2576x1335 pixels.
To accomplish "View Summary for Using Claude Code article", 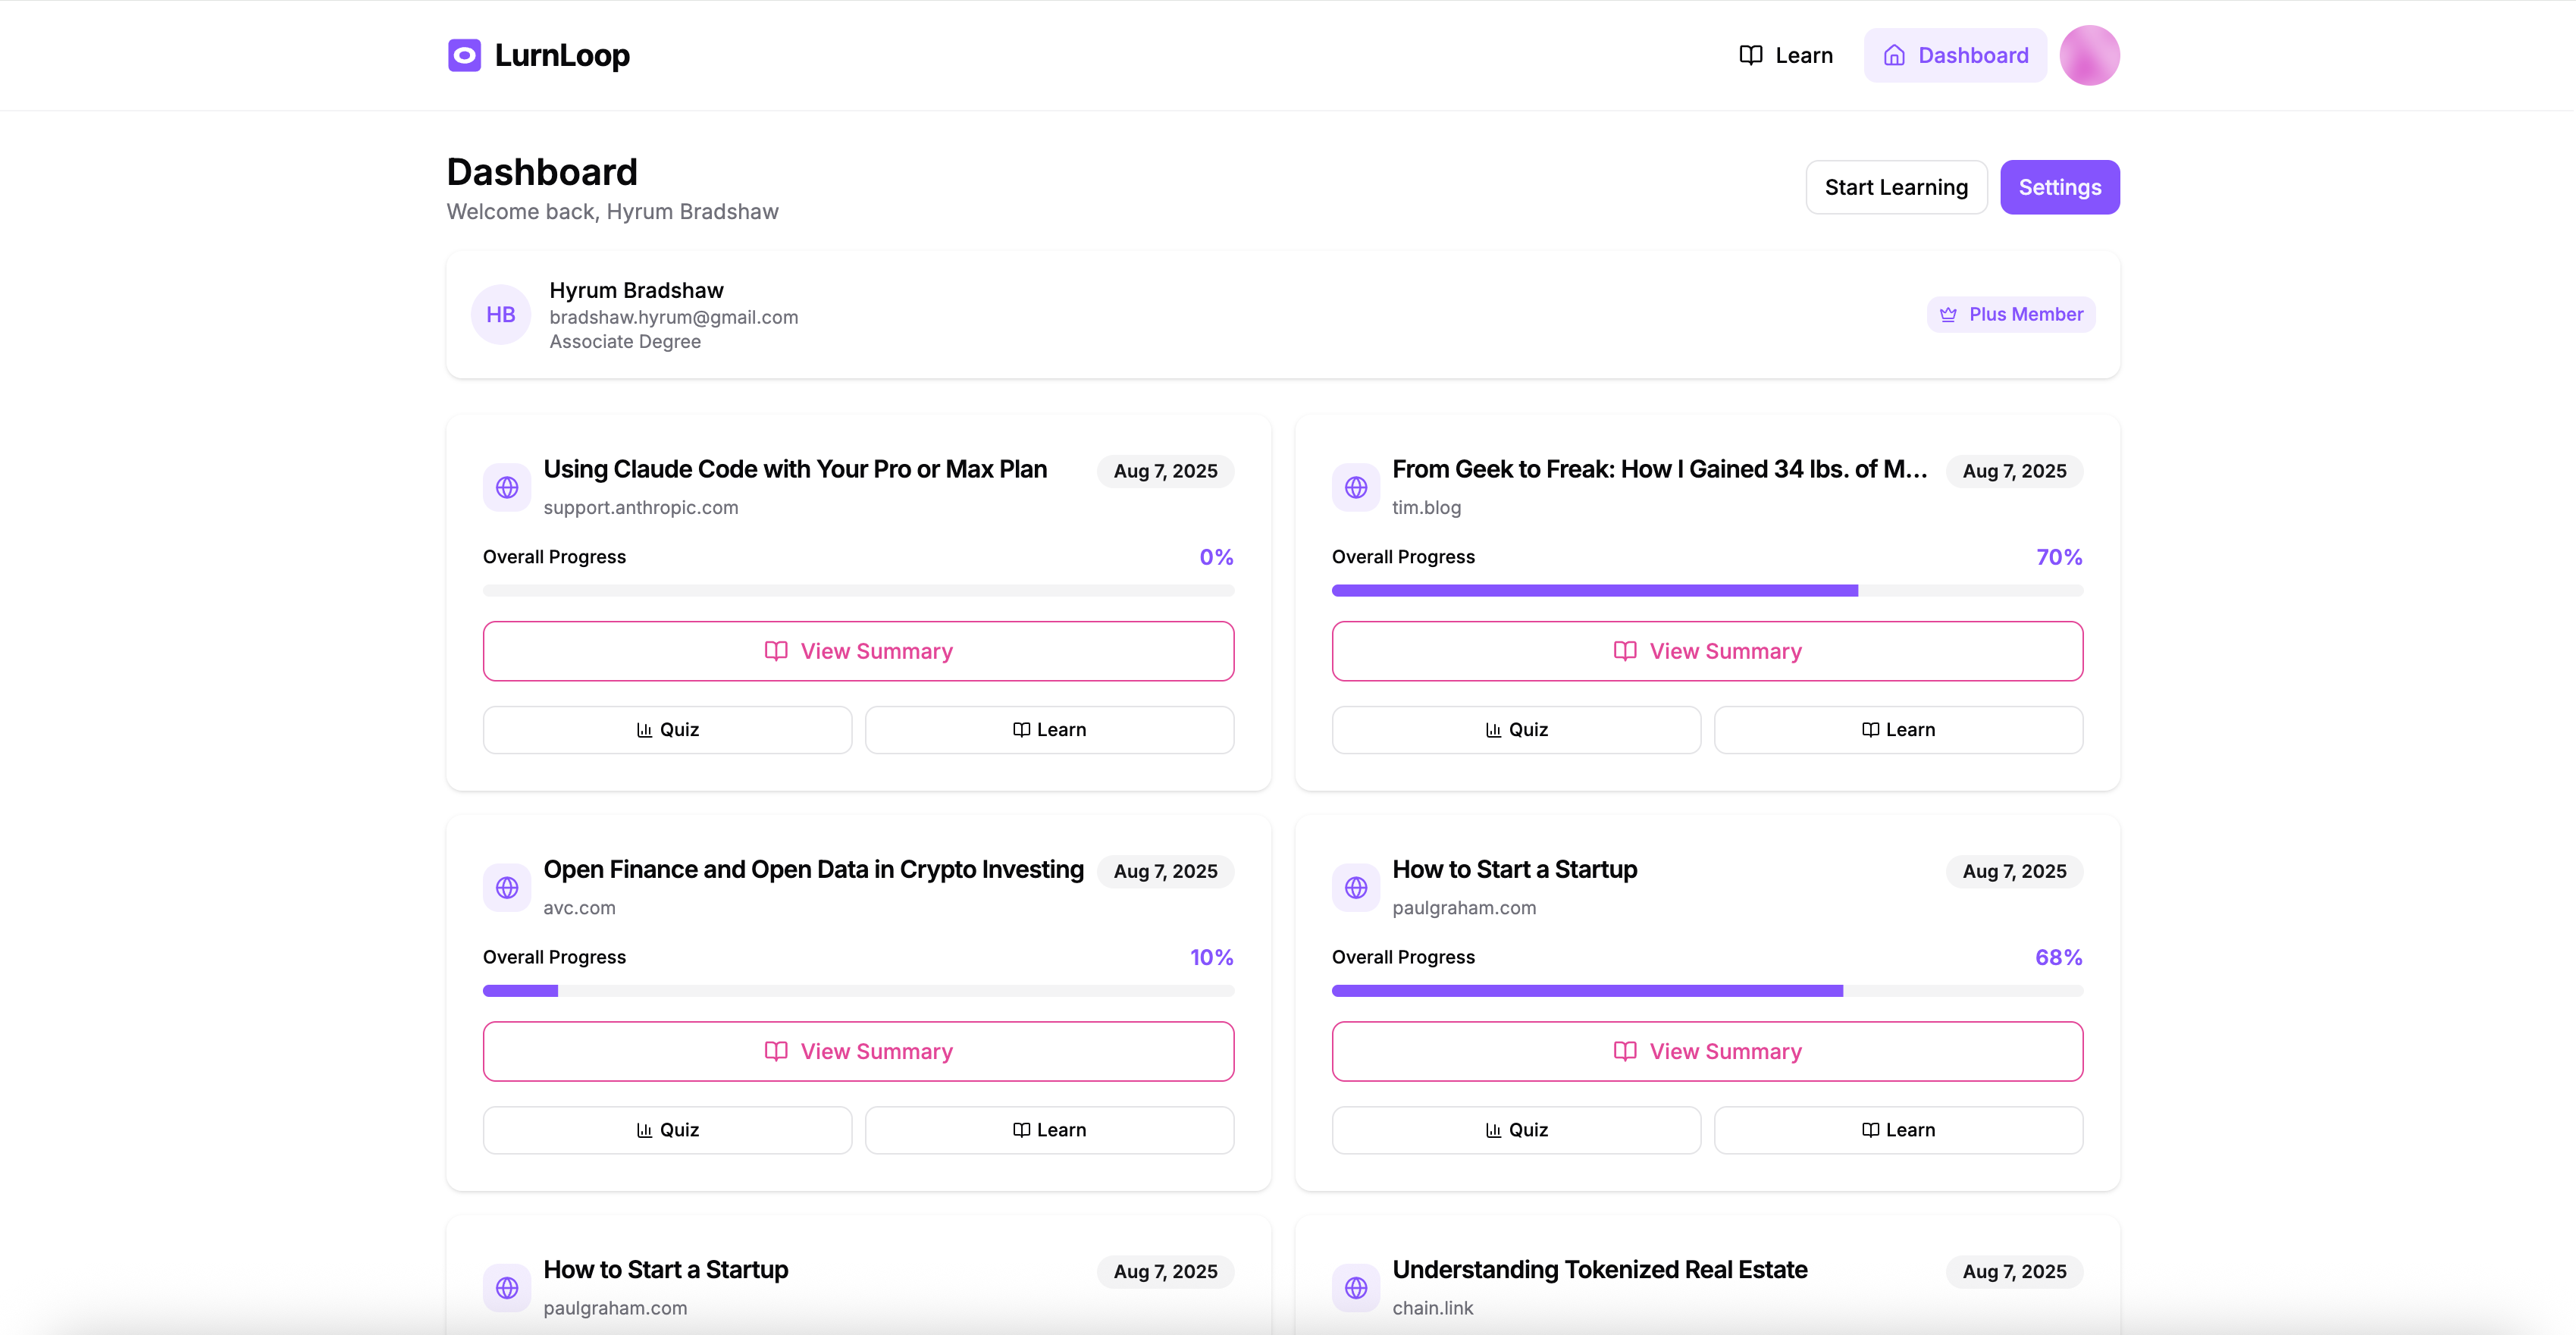I will [858, 651].
